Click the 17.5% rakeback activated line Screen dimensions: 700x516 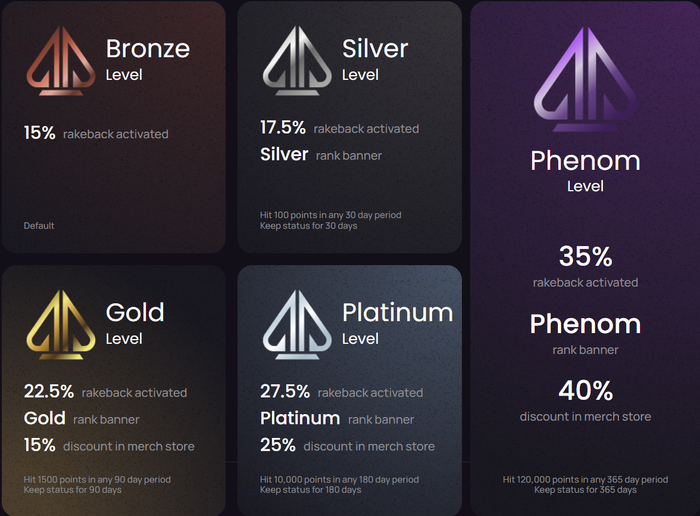click(340, 128)
